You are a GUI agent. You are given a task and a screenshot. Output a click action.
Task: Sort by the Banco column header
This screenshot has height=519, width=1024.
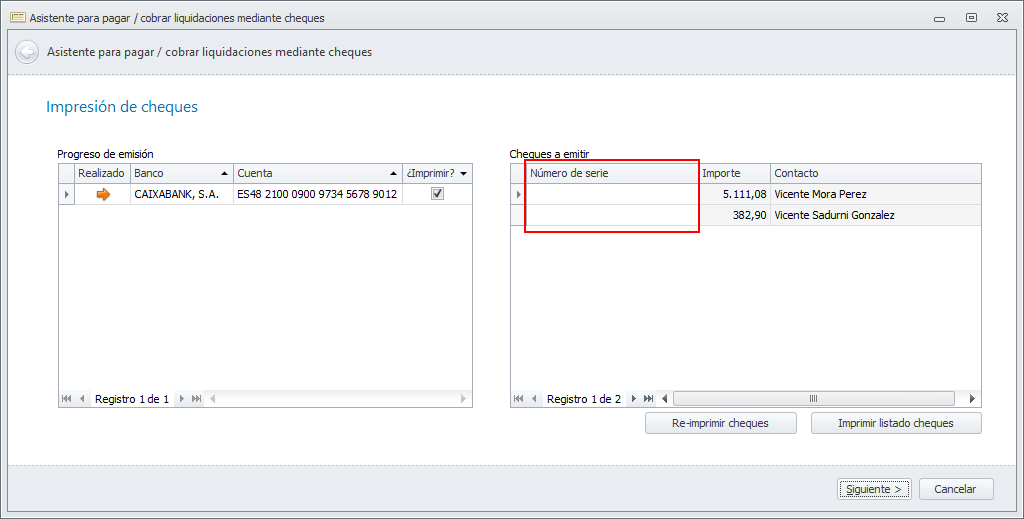tap(182, 173)
